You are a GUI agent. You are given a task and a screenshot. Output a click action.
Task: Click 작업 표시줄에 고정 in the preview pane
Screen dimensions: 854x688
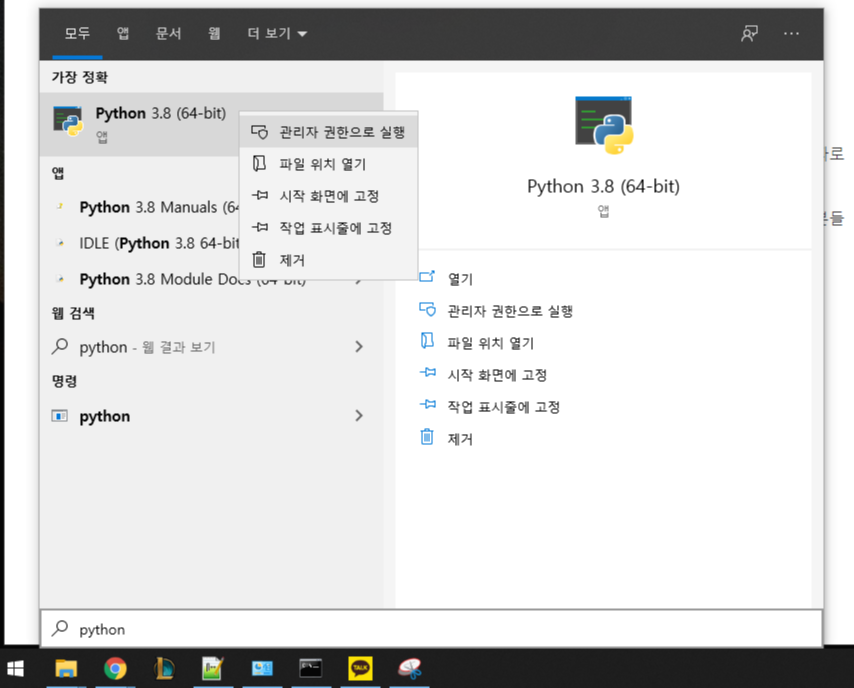pos(503,407)
